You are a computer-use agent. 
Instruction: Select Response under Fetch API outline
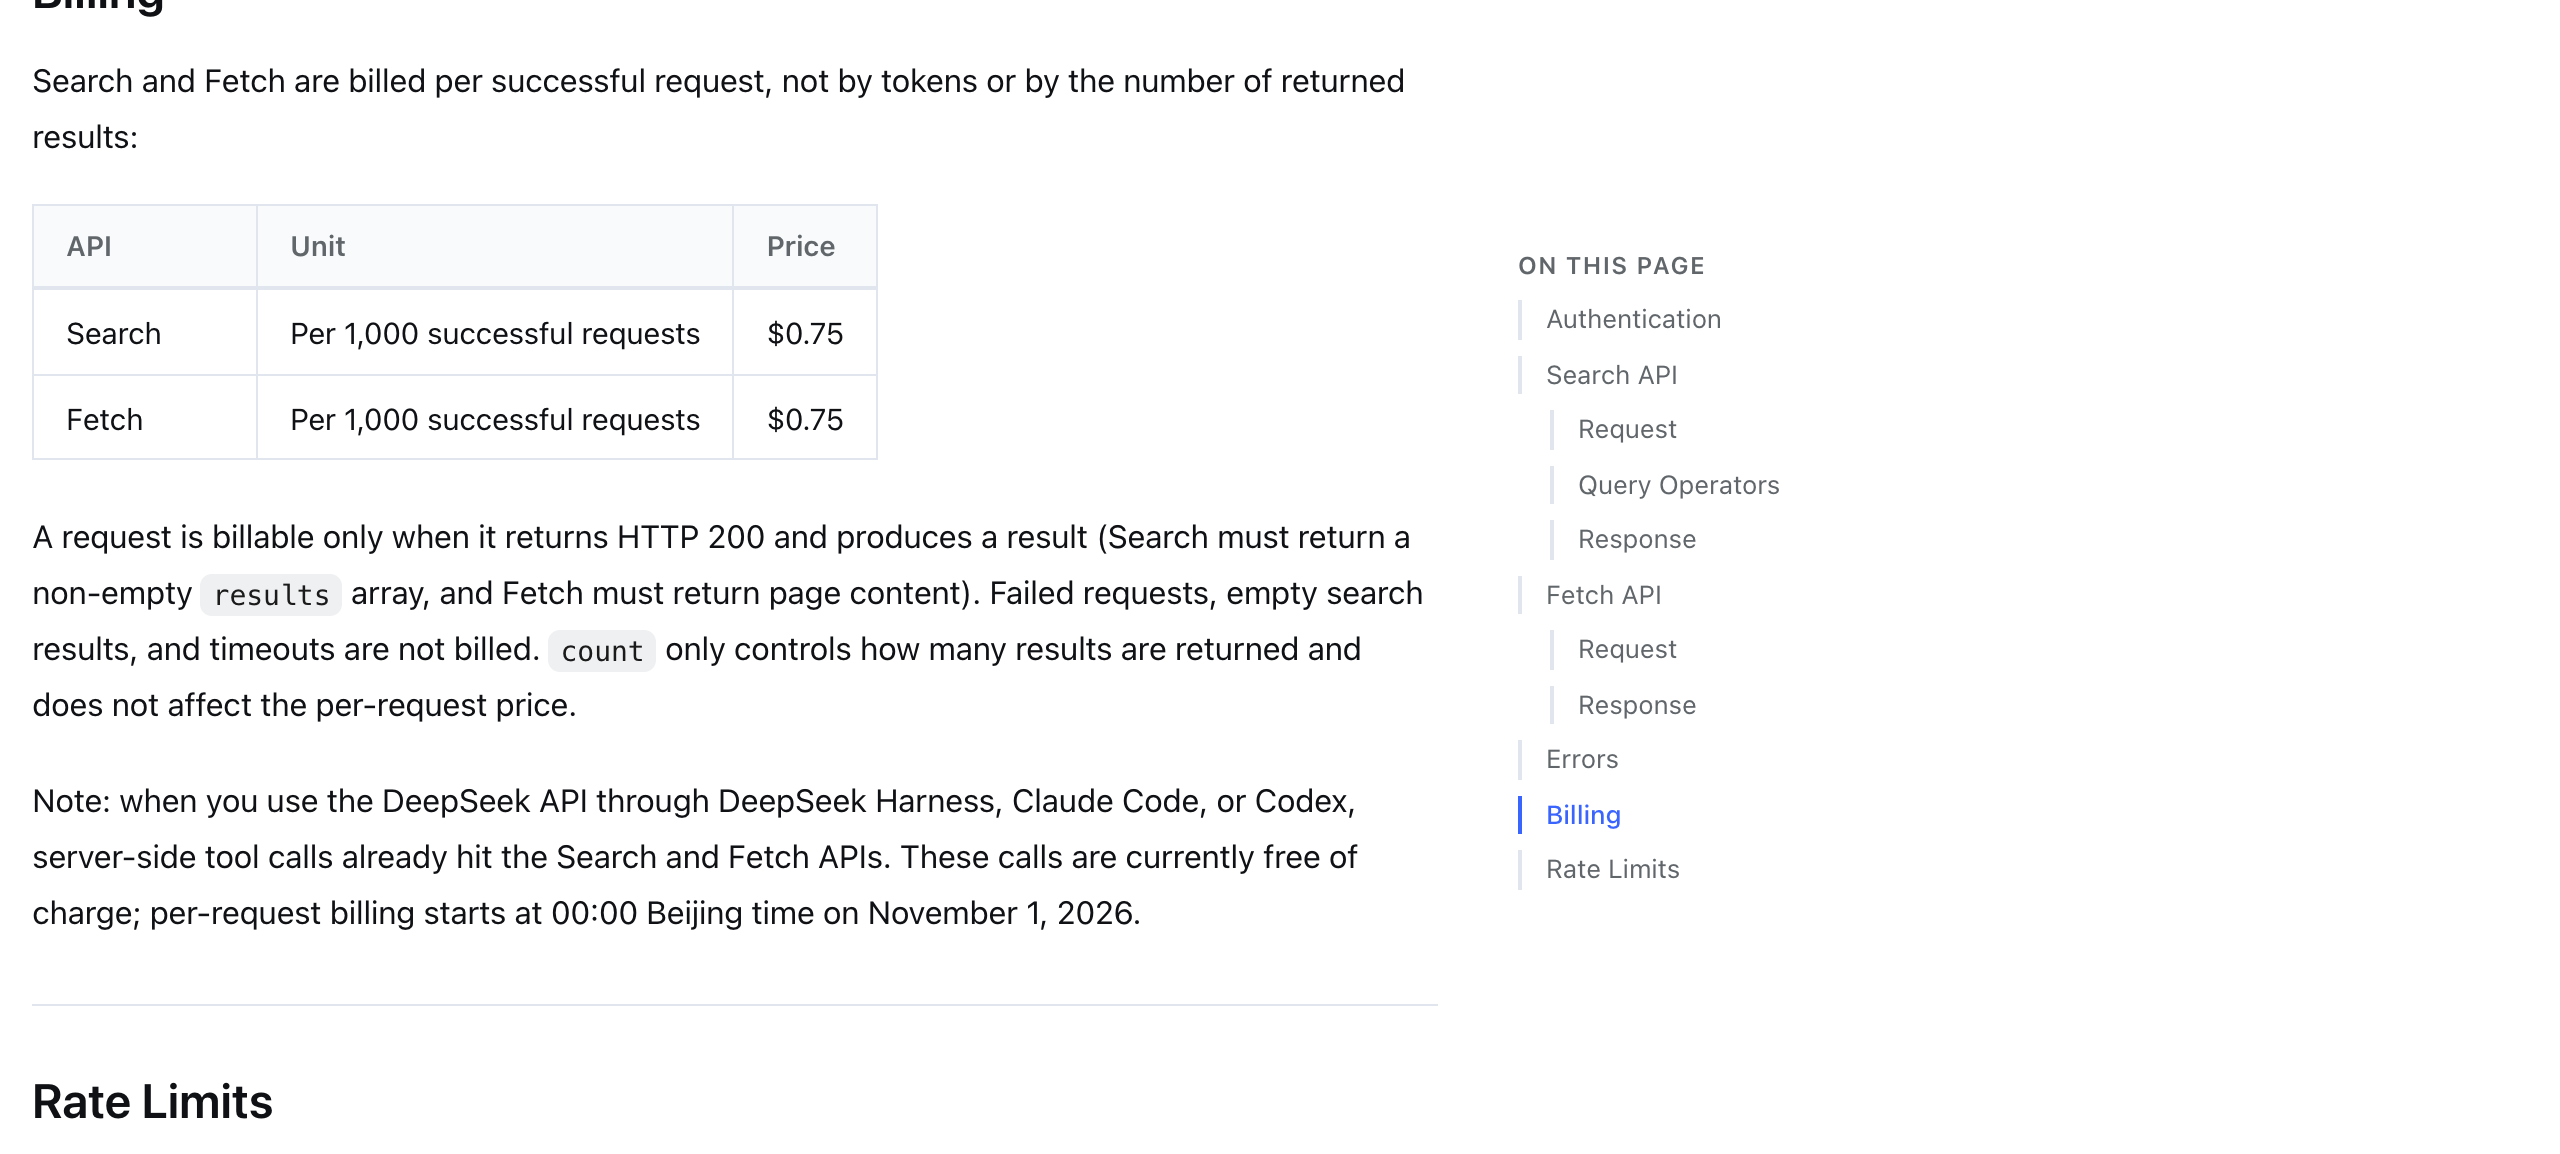[x=1637, y=705]
